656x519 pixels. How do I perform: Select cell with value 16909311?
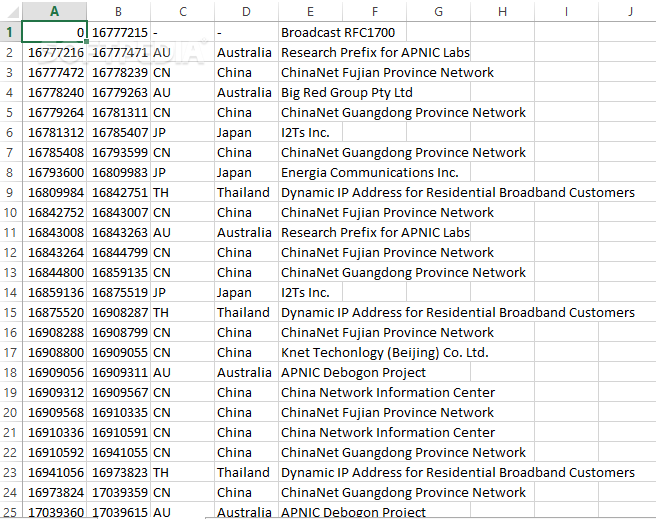click(118, 372)
